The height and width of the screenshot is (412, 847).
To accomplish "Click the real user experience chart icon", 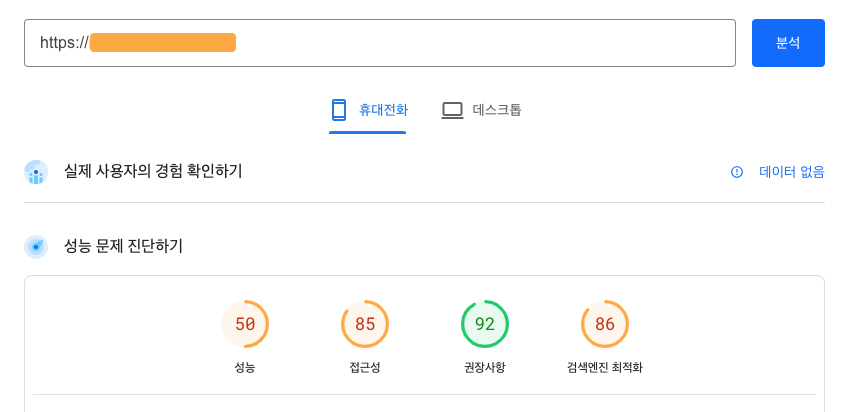I will point(36,172).
